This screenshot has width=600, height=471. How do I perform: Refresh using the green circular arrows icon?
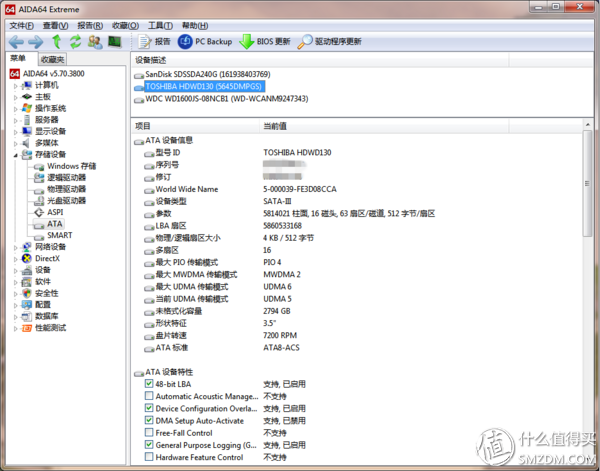pyautogui.click(x=75, y=41)
